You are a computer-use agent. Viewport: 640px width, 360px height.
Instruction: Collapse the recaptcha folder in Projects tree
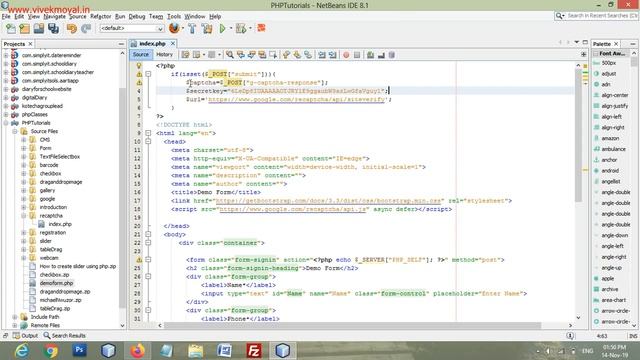(24, 216)
